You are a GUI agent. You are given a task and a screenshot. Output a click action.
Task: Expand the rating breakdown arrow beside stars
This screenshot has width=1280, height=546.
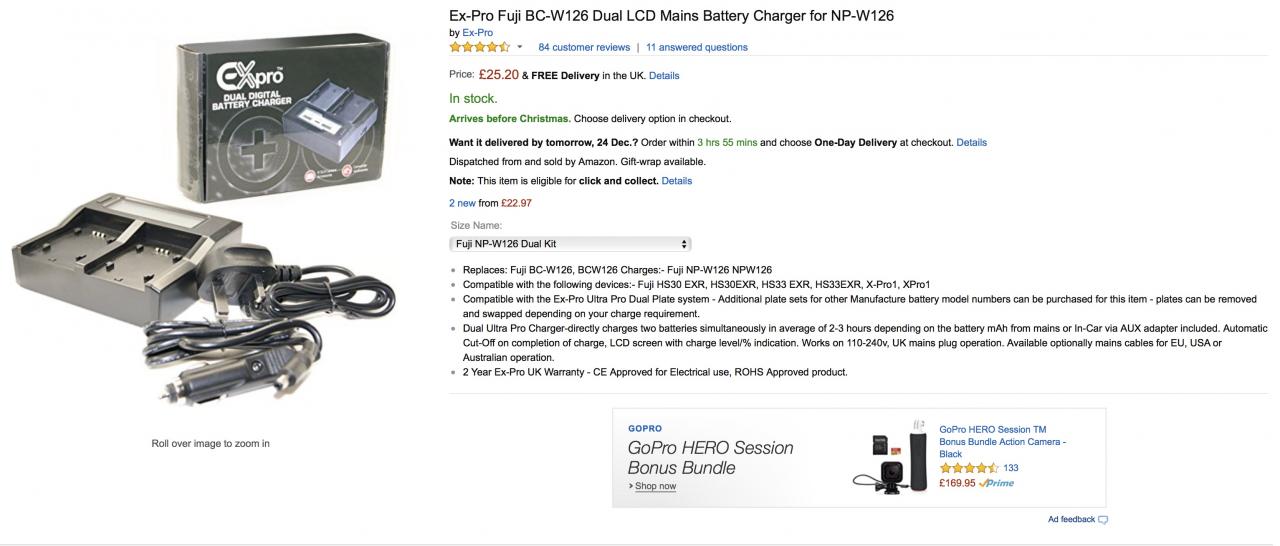click(520, 47)
